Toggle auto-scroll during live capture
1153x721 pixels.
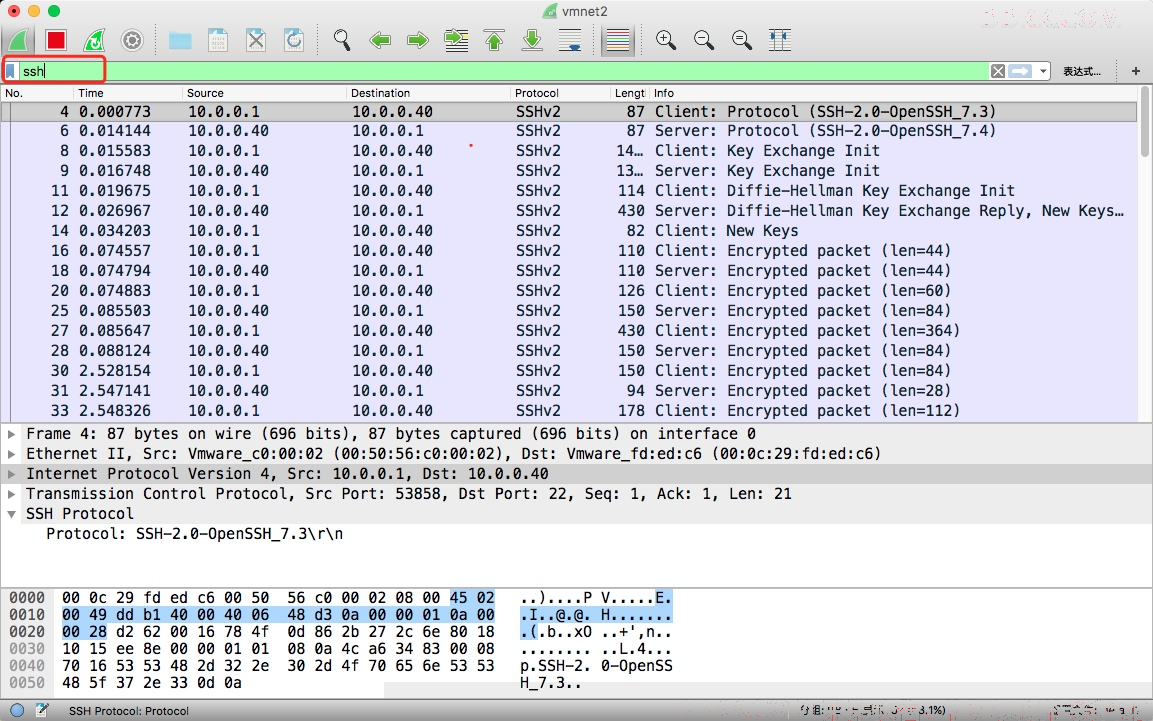point(570,40)
